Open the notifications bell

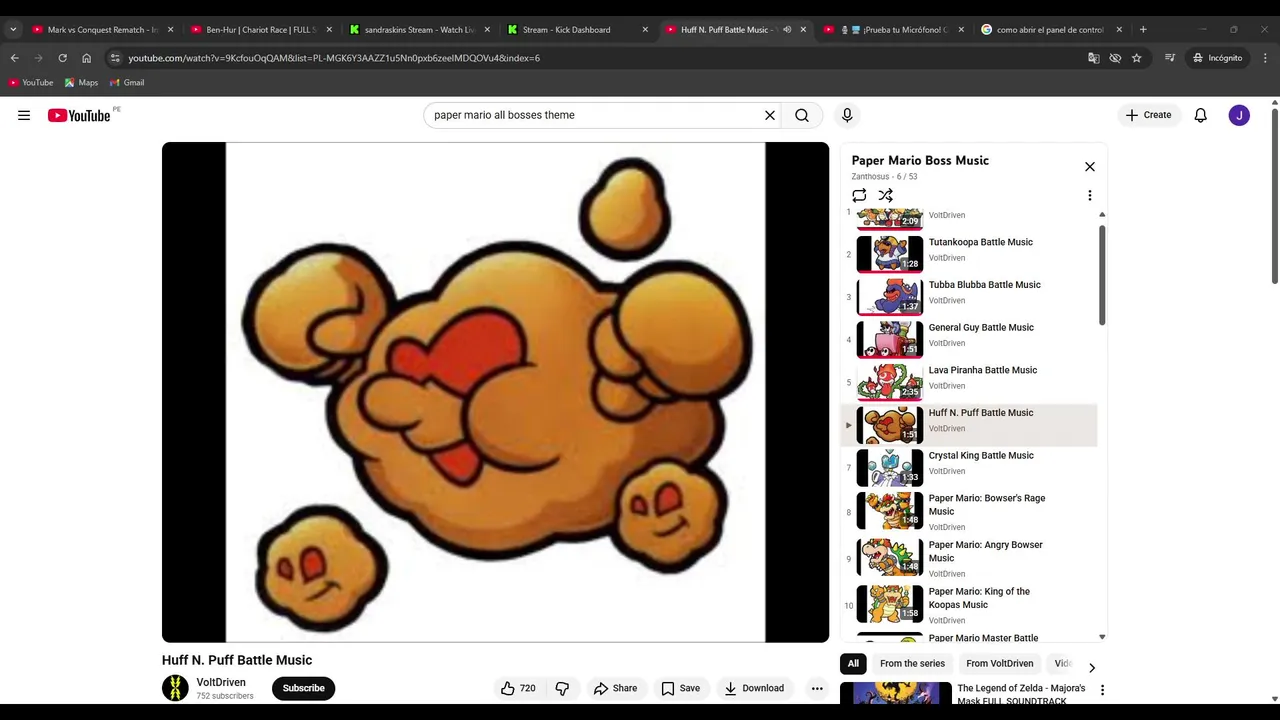point(1201,115)
